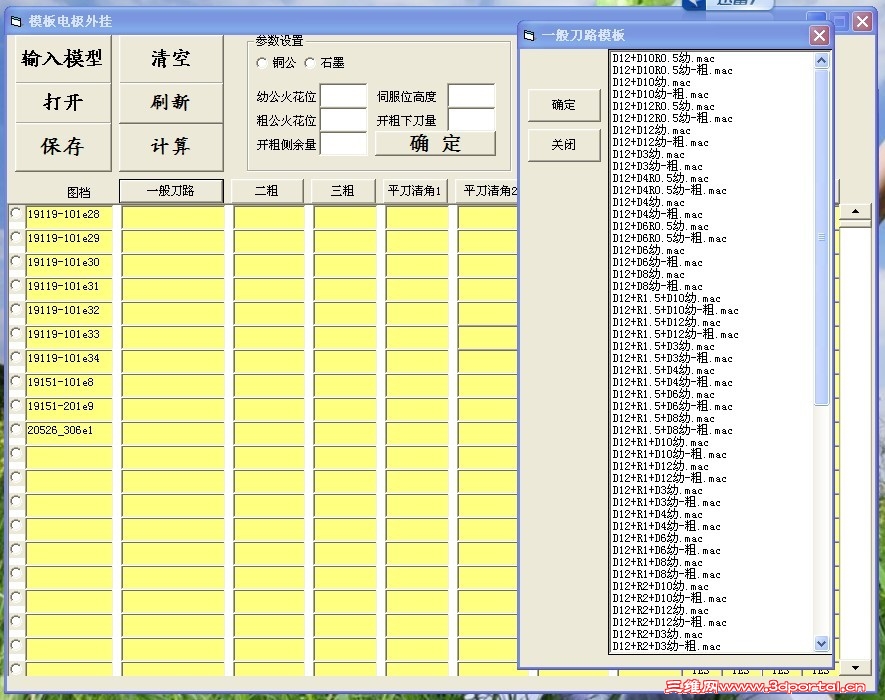Select radio button for row 19119-101e34
885x700 pixels.
click(x=16, y=357)
